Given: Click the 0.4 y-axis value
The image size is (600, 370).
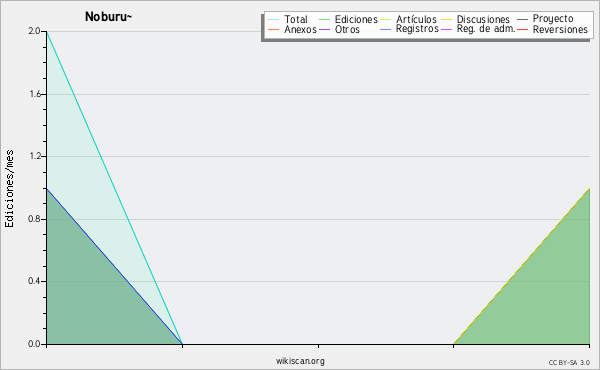Looking at the screenshot, I should [34, 281].
